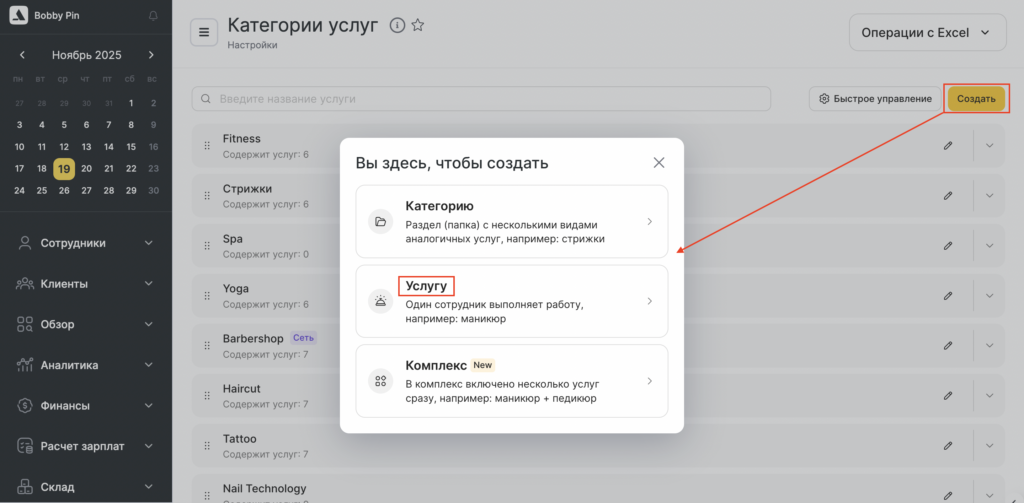1024x503 pixels.
Task: Click the edit pencil for Fitness category
Action: point(948,146)
